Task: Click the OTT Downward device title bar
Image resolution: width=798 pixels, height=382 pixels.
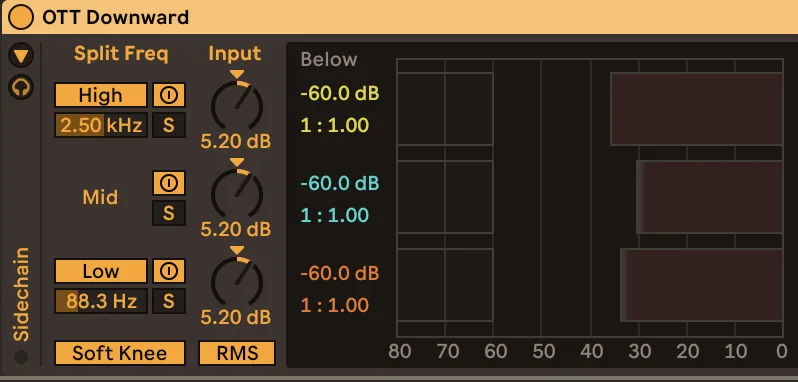Action: pos(399,17)
